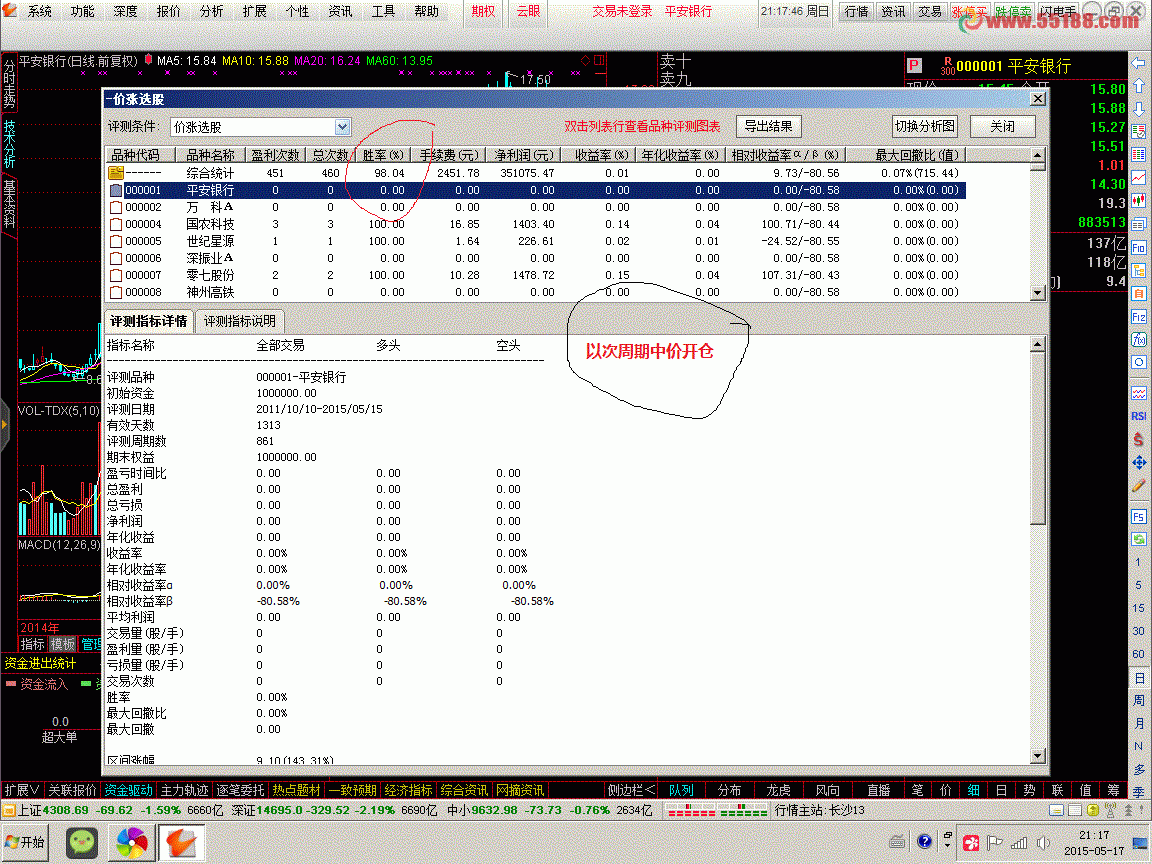This screenshot has height=864, width=1152.
Task: Select the 日 daily period toggle
Action: click(x=1139, y=677)
